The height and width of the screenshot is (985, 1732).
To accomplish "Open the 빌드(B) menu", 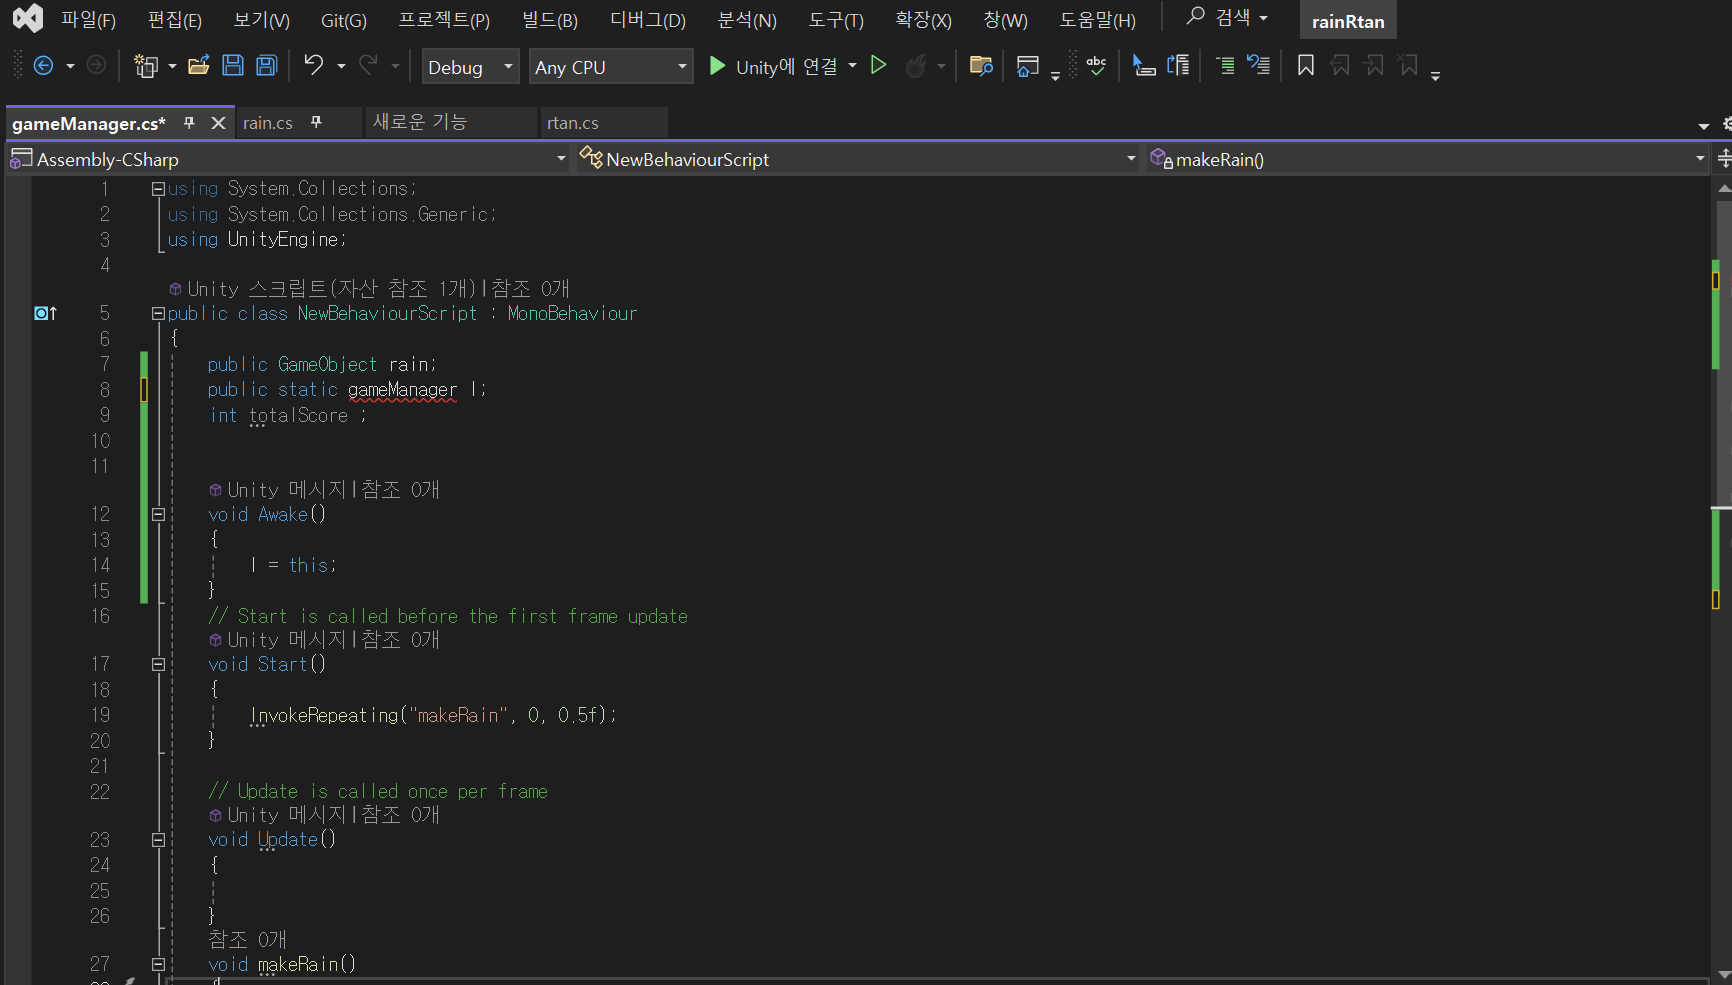I will (549, 20).
